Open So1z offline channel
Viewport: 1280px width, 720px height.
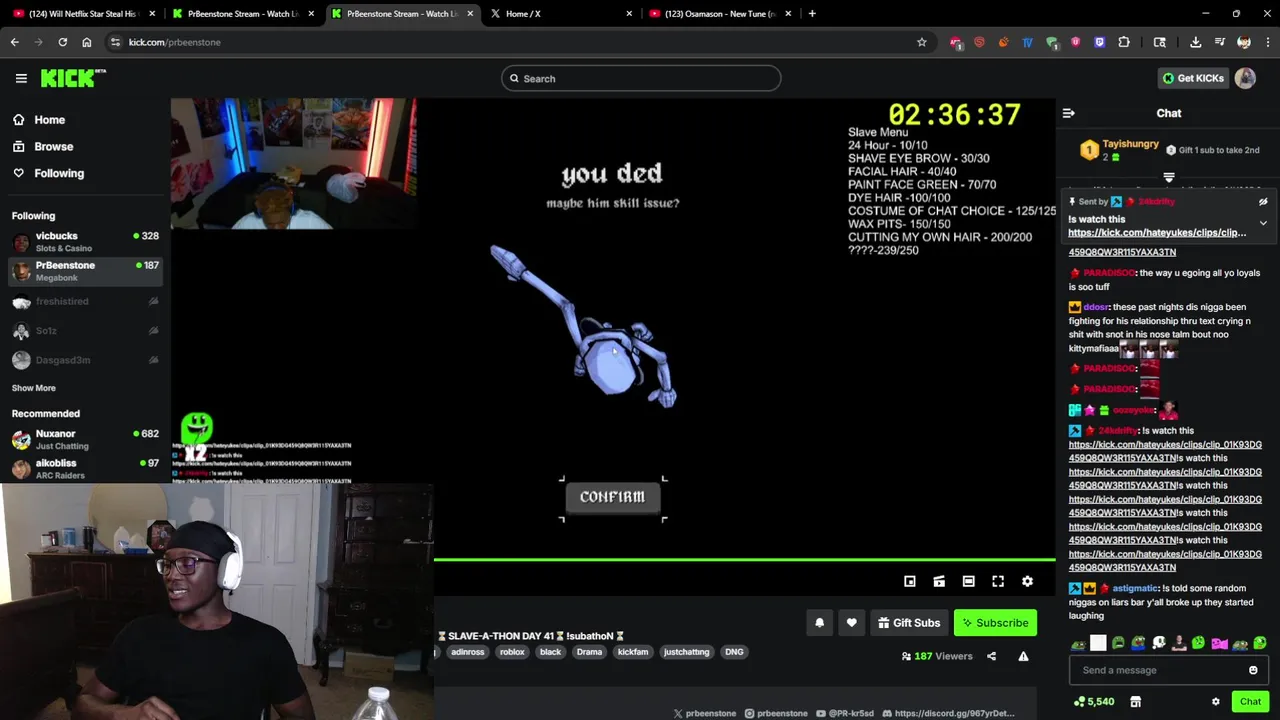85,330
